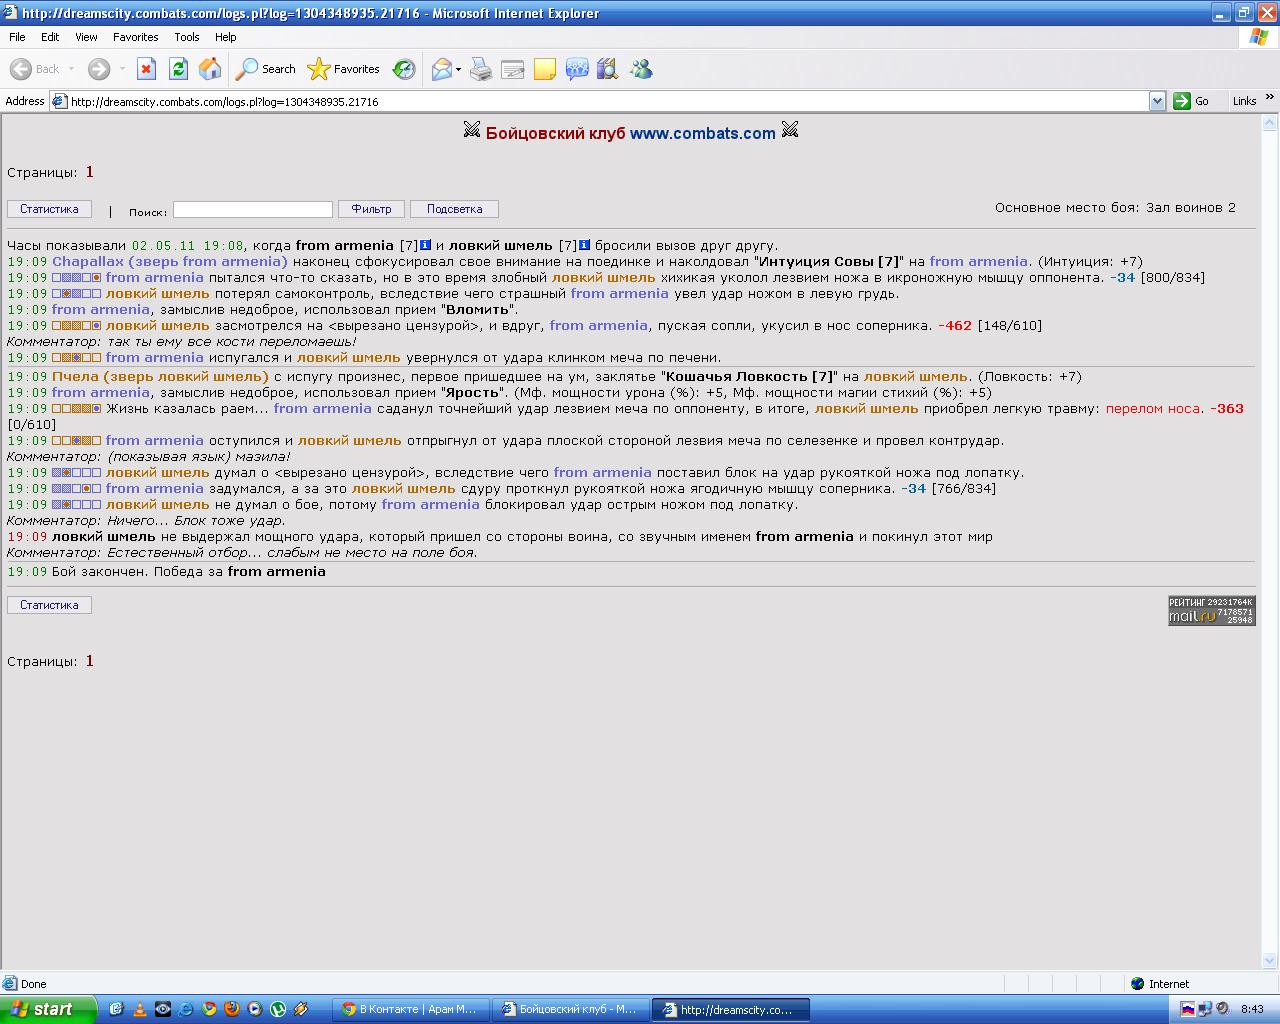
Task: Open Google Chrome from quick launch
Action: [209, 1009]
